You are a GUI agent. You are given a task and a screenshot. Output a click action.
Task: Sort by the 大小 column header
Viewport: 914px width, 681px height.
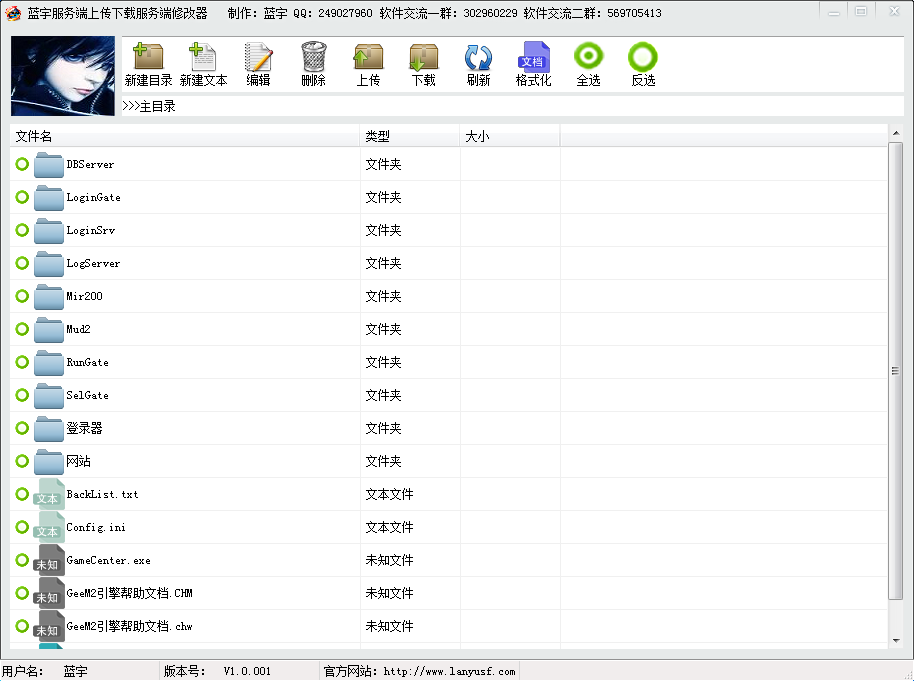tap(510, 136)
